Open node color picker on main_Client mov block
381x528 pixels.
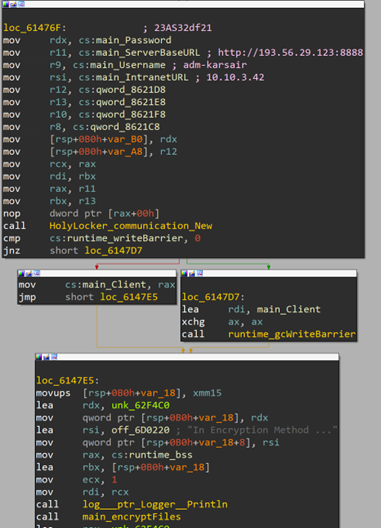pyautogui.click(x=21, y=273)
